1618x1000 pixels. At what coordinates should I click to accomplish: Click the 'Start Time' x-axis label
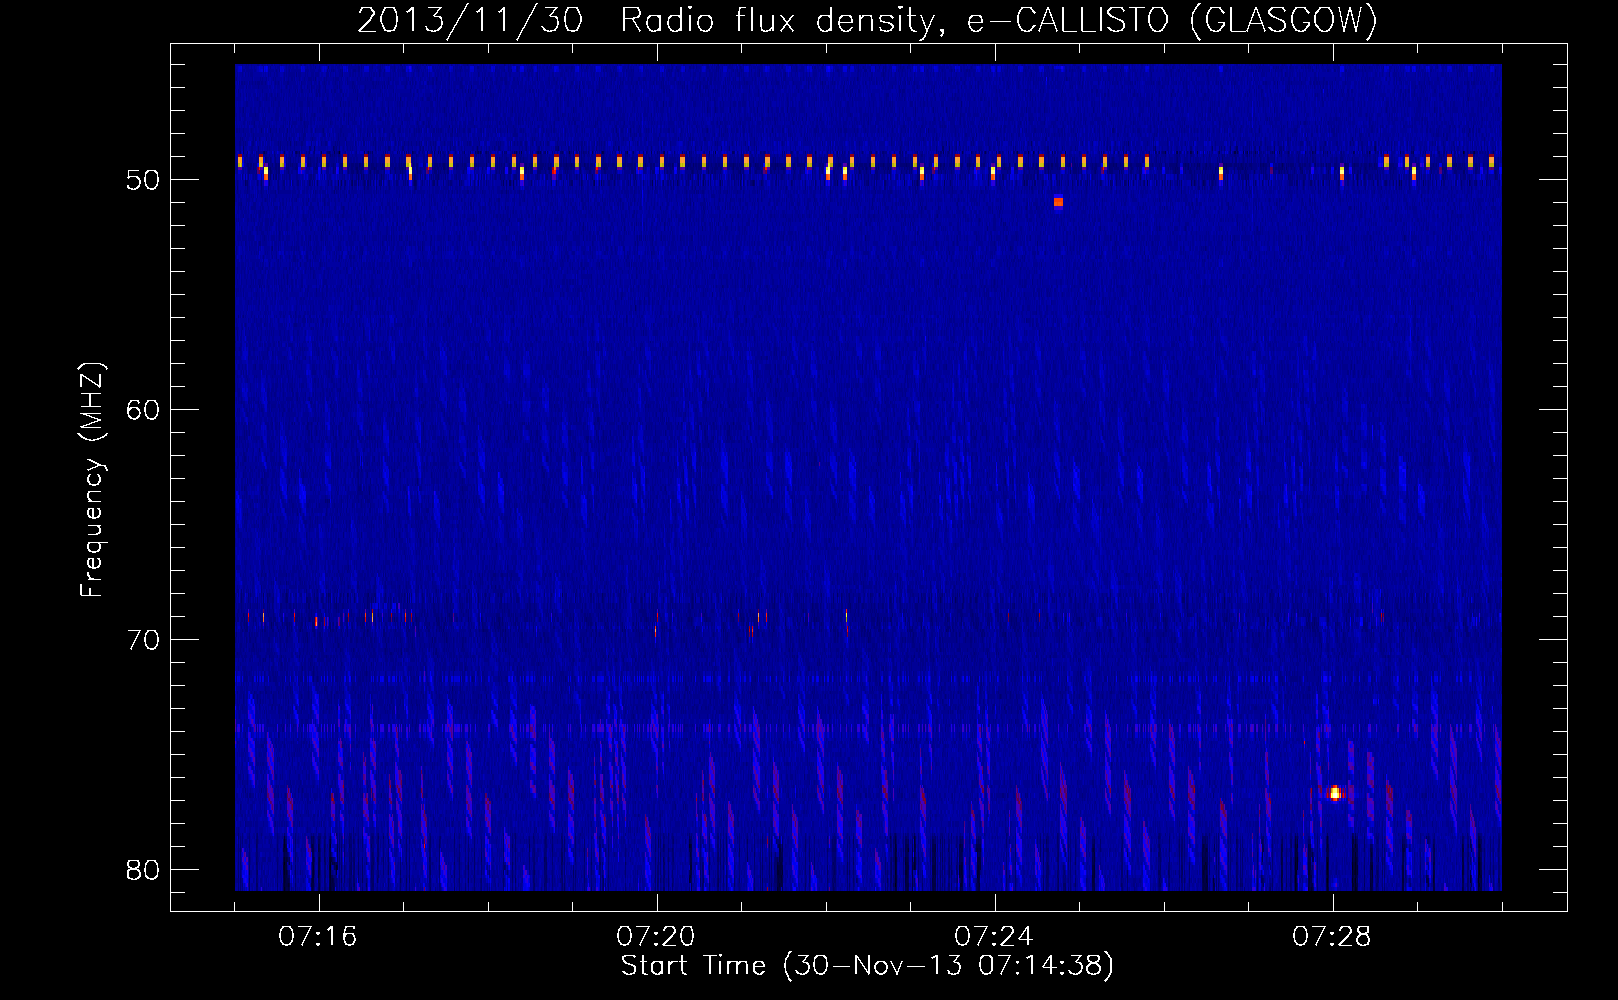(867, 966)
